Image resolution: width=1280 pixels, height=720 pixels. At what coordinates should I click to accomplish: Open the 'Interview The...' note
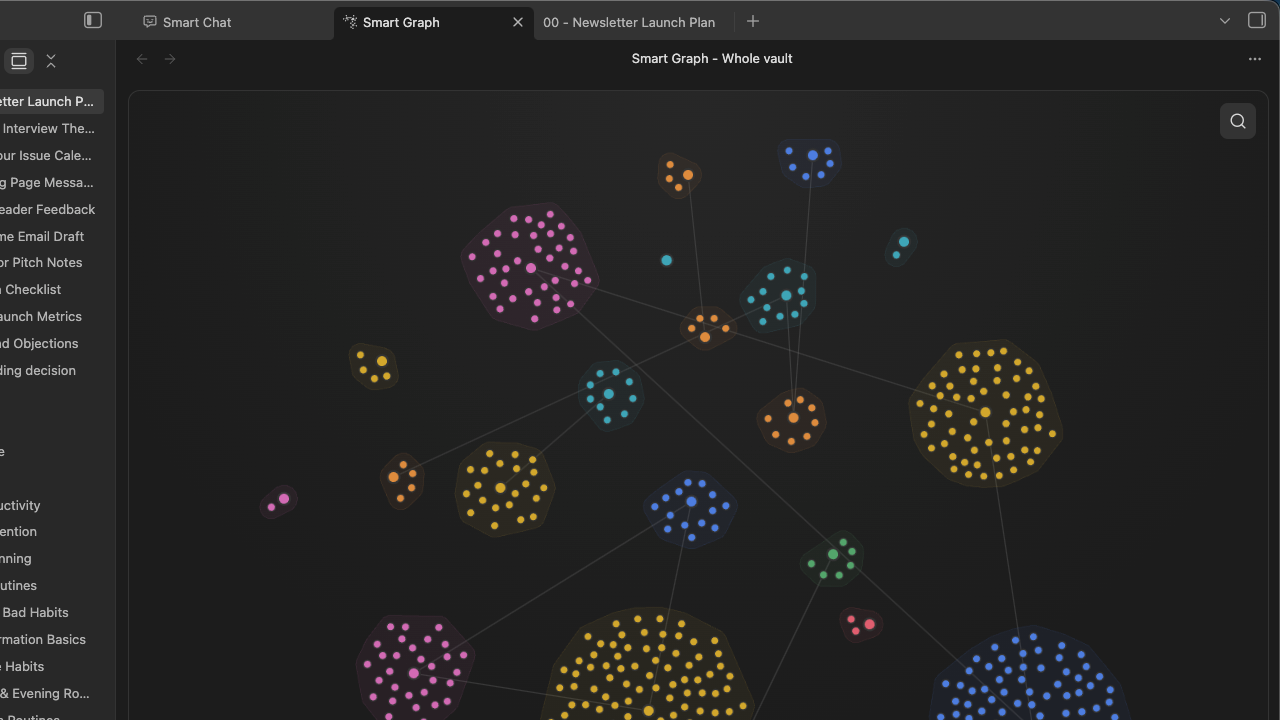(48, 128)
